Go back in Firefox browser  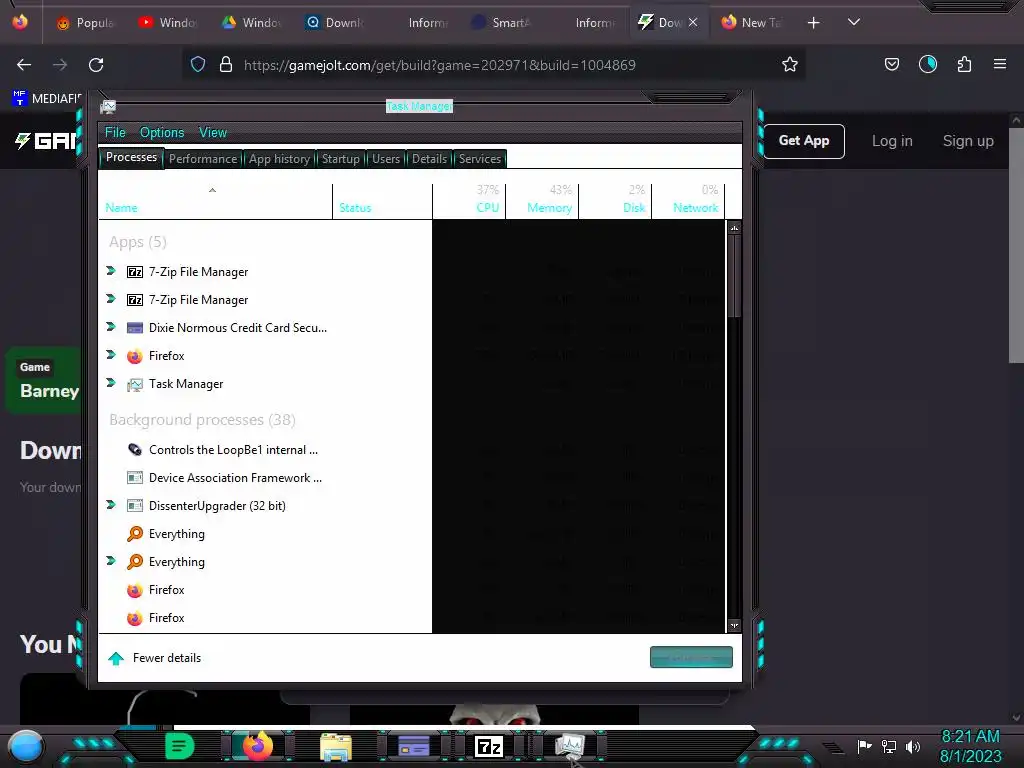point(24,65)
